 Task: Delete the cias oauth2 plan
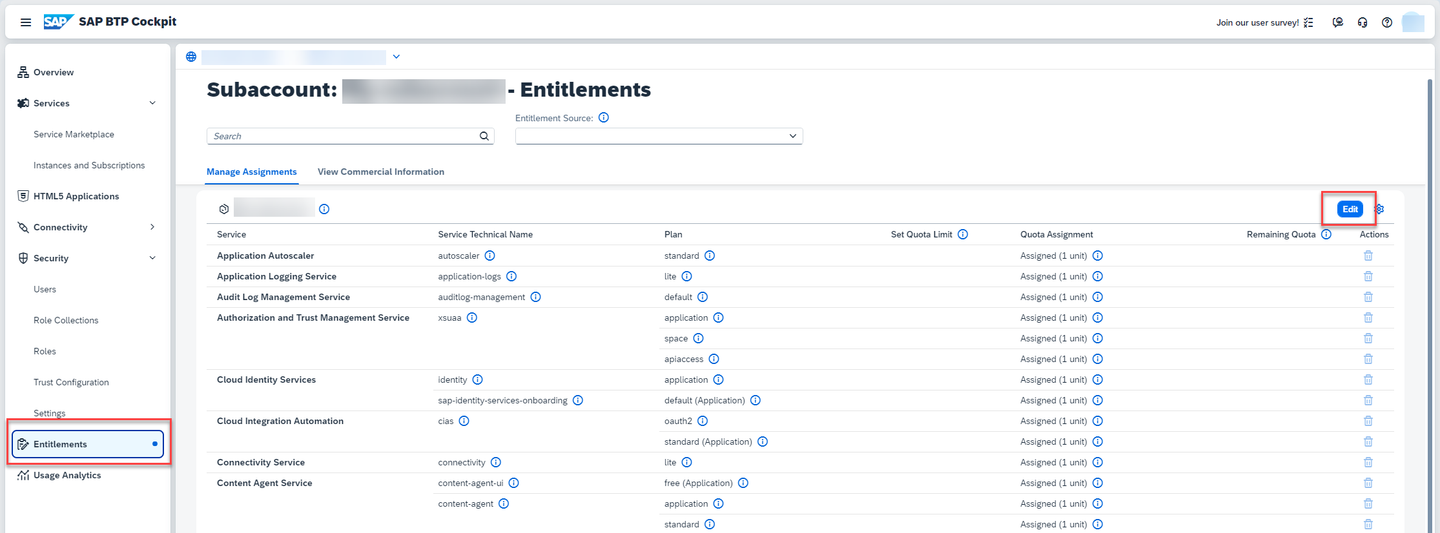pos(1368,421)
